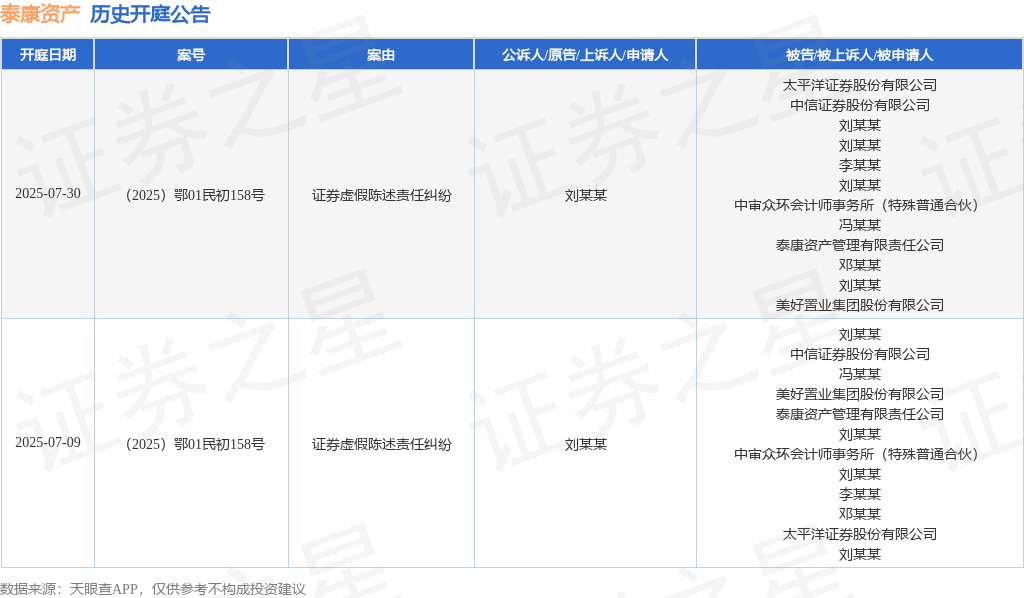1024x598 pixels.
Task: Click 证券虚假陈述责任纠纷 in the 2025-07-09 row
Action: 381,444
